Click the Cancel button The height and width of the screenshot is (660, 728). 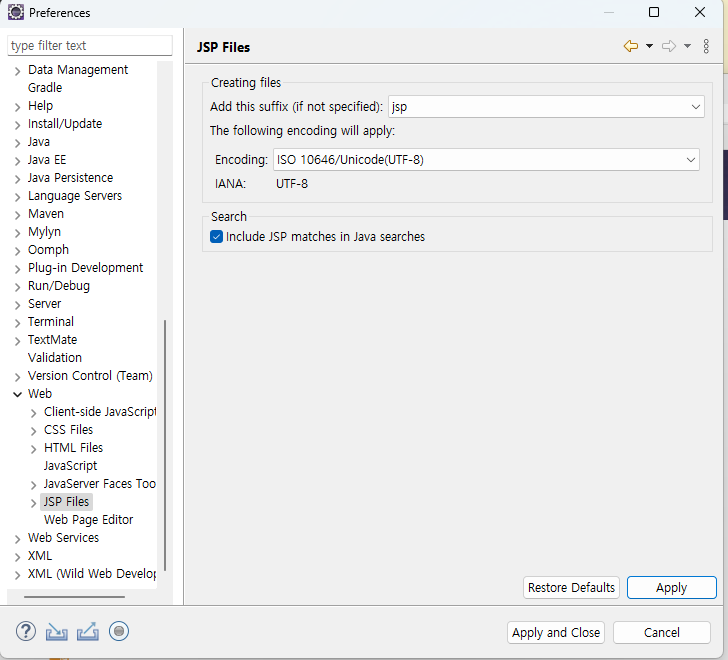tap(662, 633)
